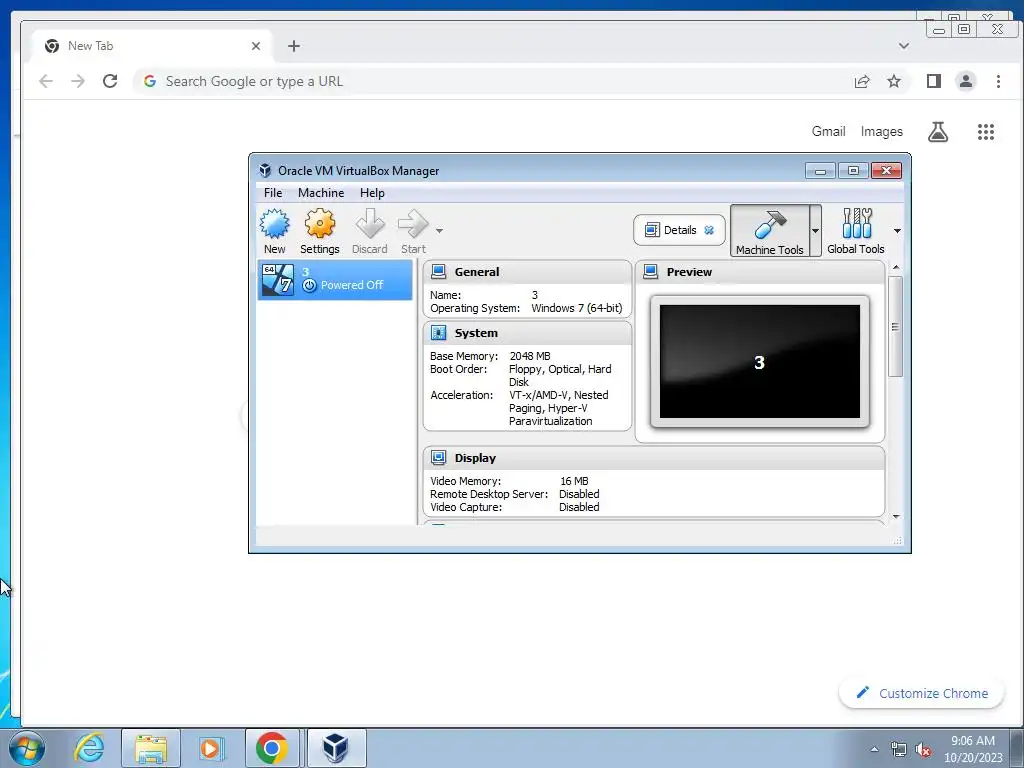The height and width of the screenshot is (768, 1024).
Task: Toggle the Chrome side panel icon
Action: (x=934, y=81)
